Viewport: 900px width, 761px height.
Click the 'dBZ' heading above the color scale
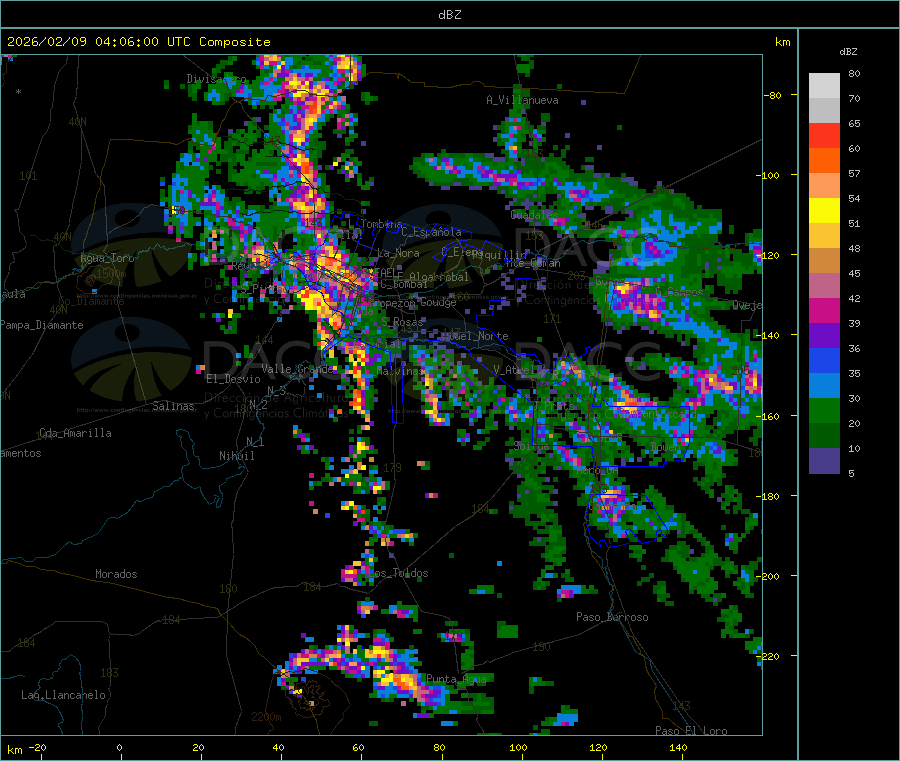[x=848, y=52]
